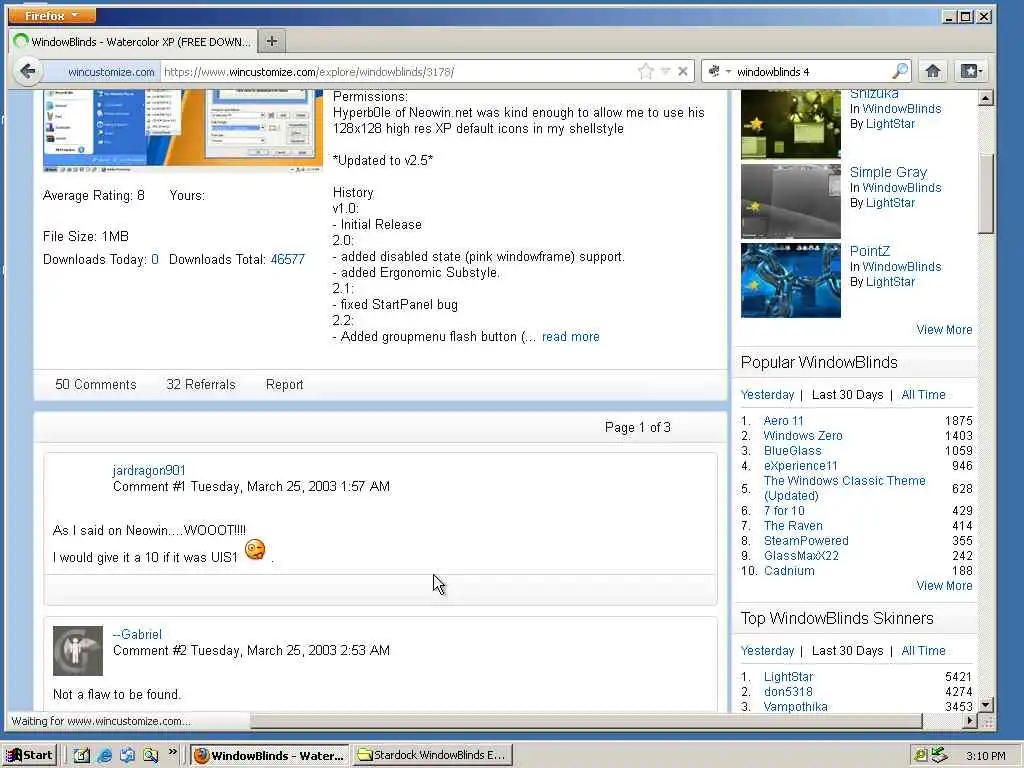Screen dimensions: 1024x768
Task: Click the Downloads Today count 0
Action: tap(155, 259)
